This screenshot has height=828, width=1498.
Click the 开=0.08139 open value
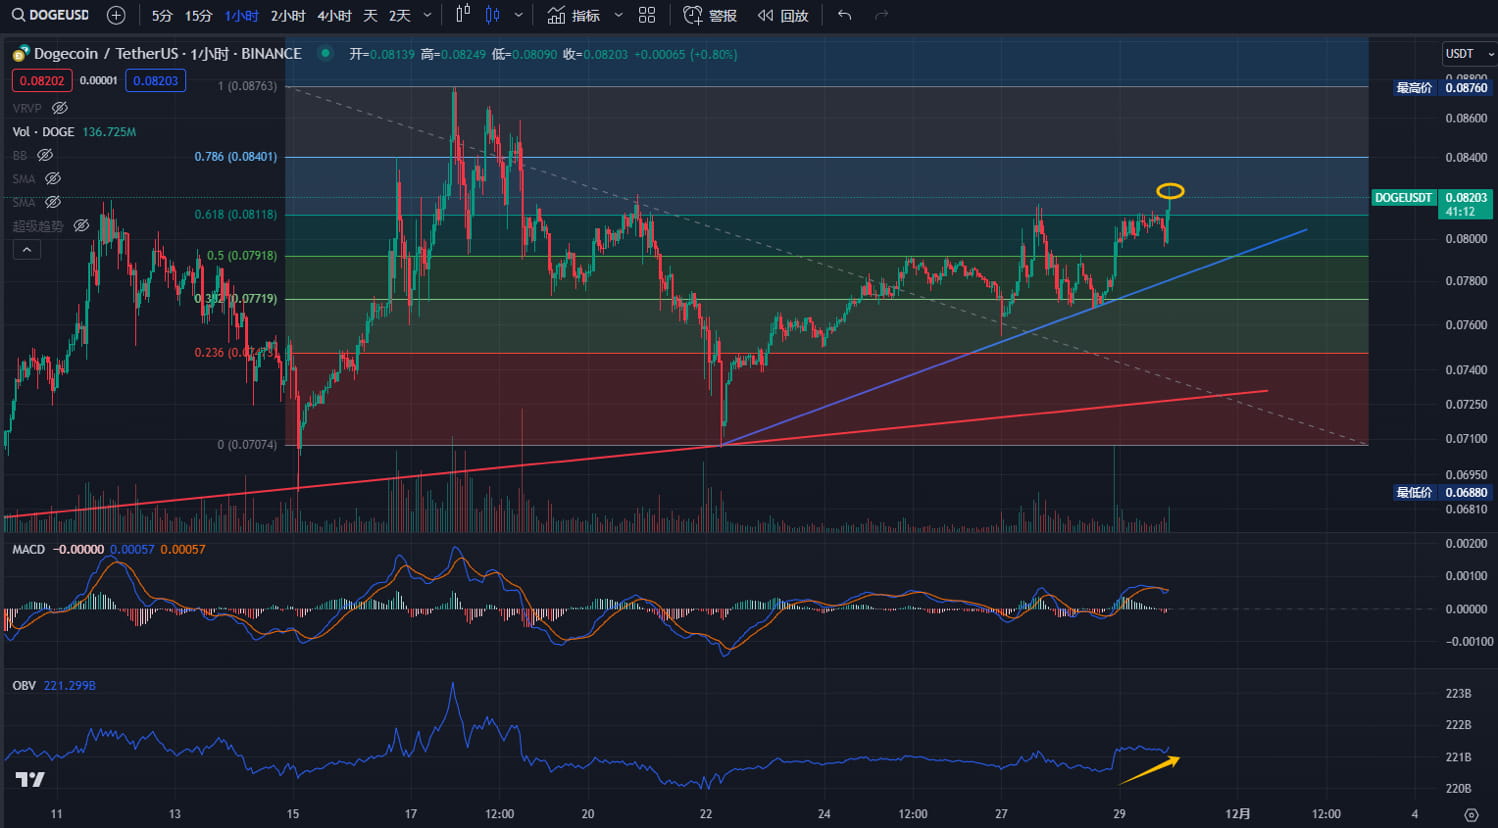coord(381,54)
